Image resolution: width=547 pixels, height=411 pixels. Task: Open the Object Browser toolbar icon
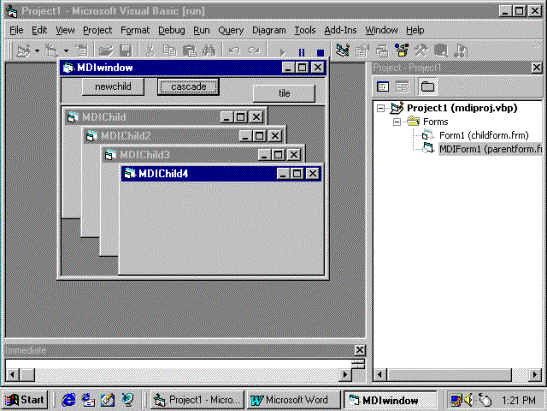pos(402,51)
